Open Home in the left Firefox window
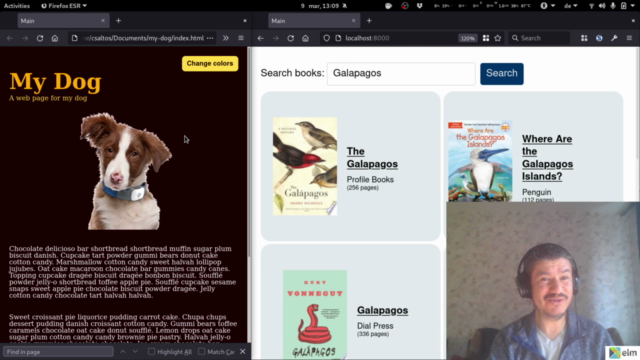This screenshot has height=360, width=640. [x=55, y=38]
